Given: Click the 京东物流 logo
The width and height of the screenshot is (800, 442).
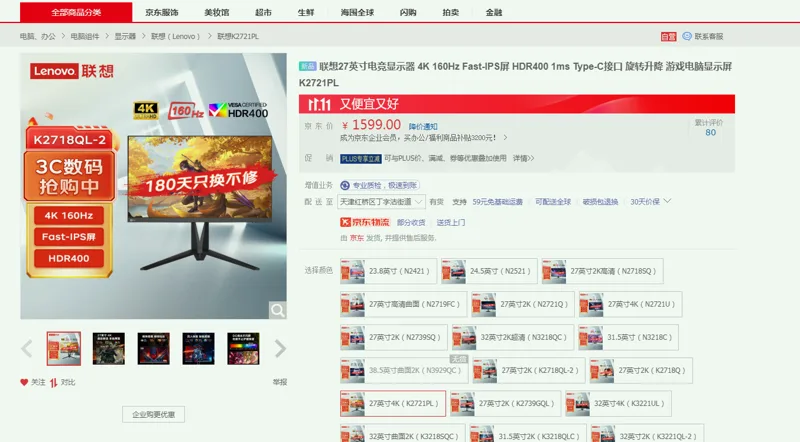Looking at the screenshot, I should 365,222.
